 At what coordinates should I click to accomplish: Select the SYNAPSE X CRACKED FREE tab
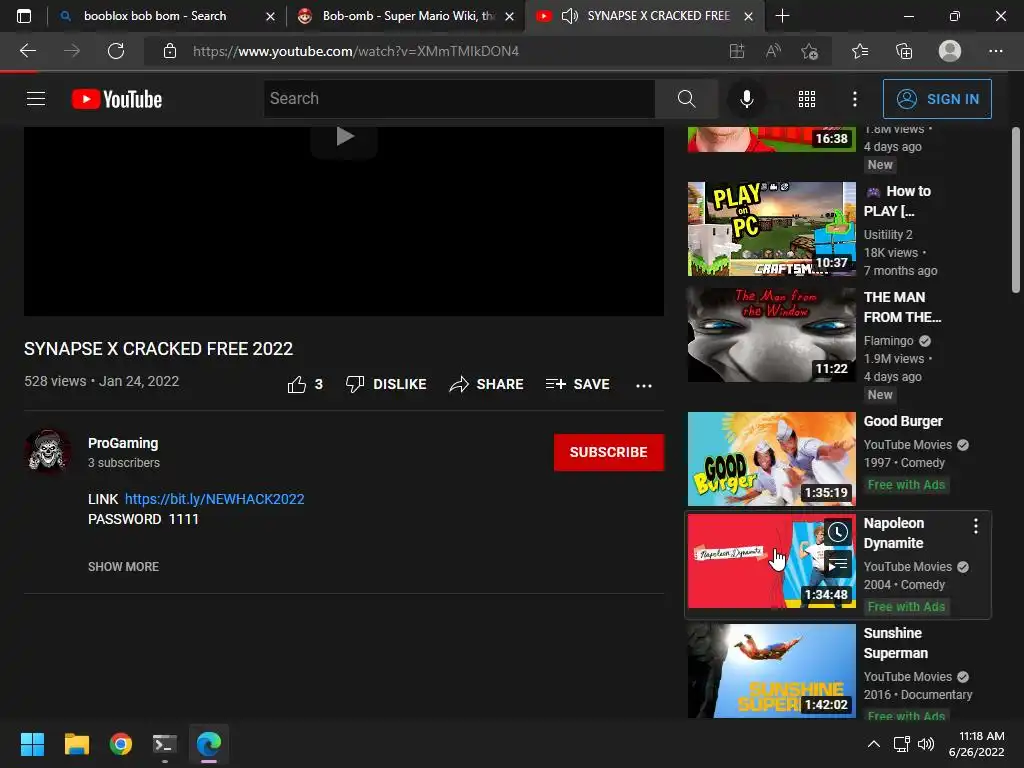coord(658,16)
